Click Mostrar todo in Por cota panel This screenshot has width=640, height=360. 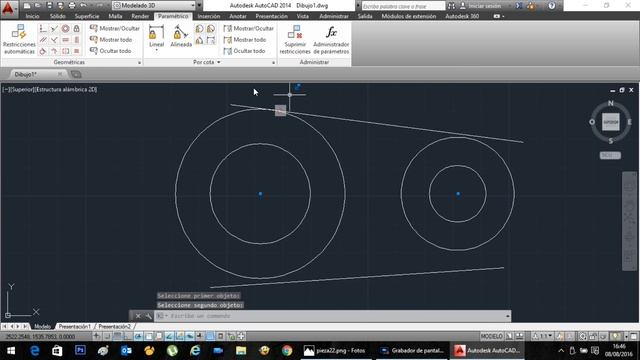click(245, 40)
